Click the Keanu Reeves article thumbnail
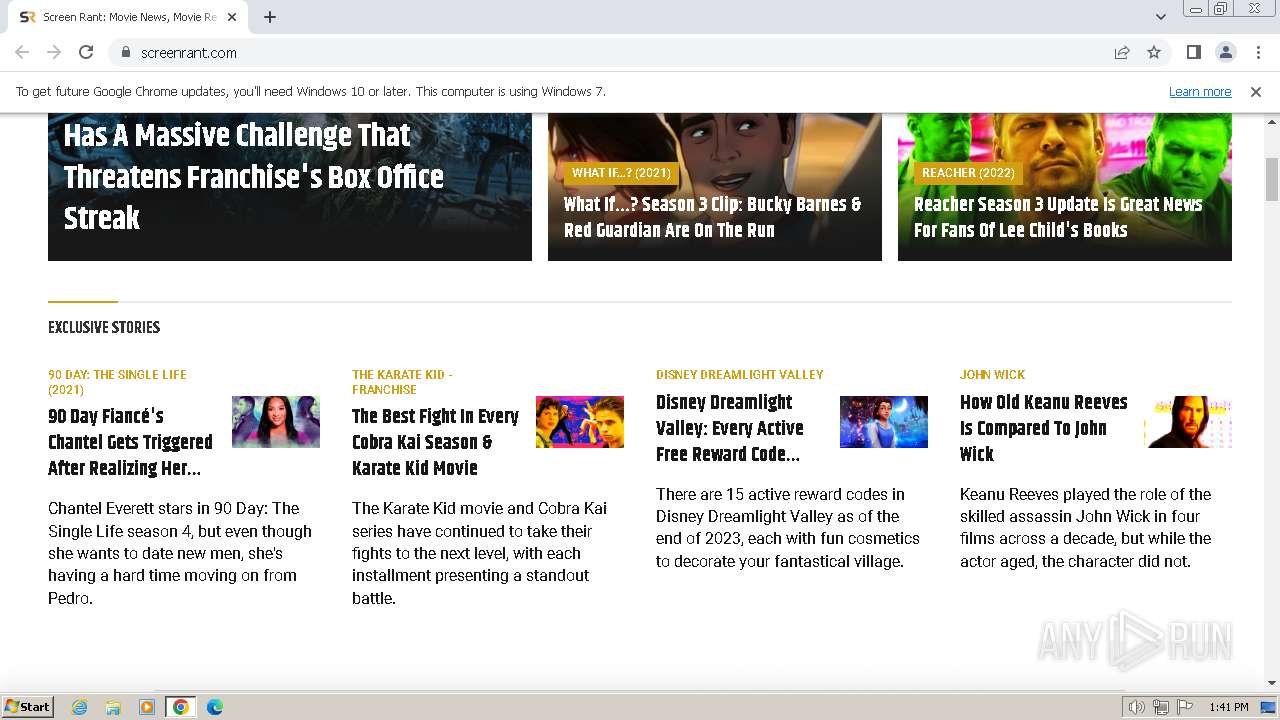 (x=1188, y=422)
